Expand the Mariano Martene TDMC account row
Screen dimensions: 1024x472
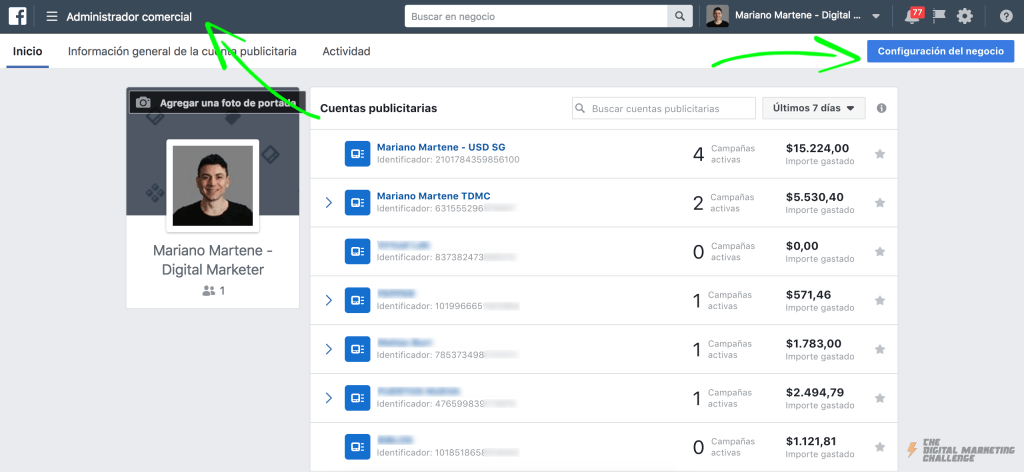328,203
